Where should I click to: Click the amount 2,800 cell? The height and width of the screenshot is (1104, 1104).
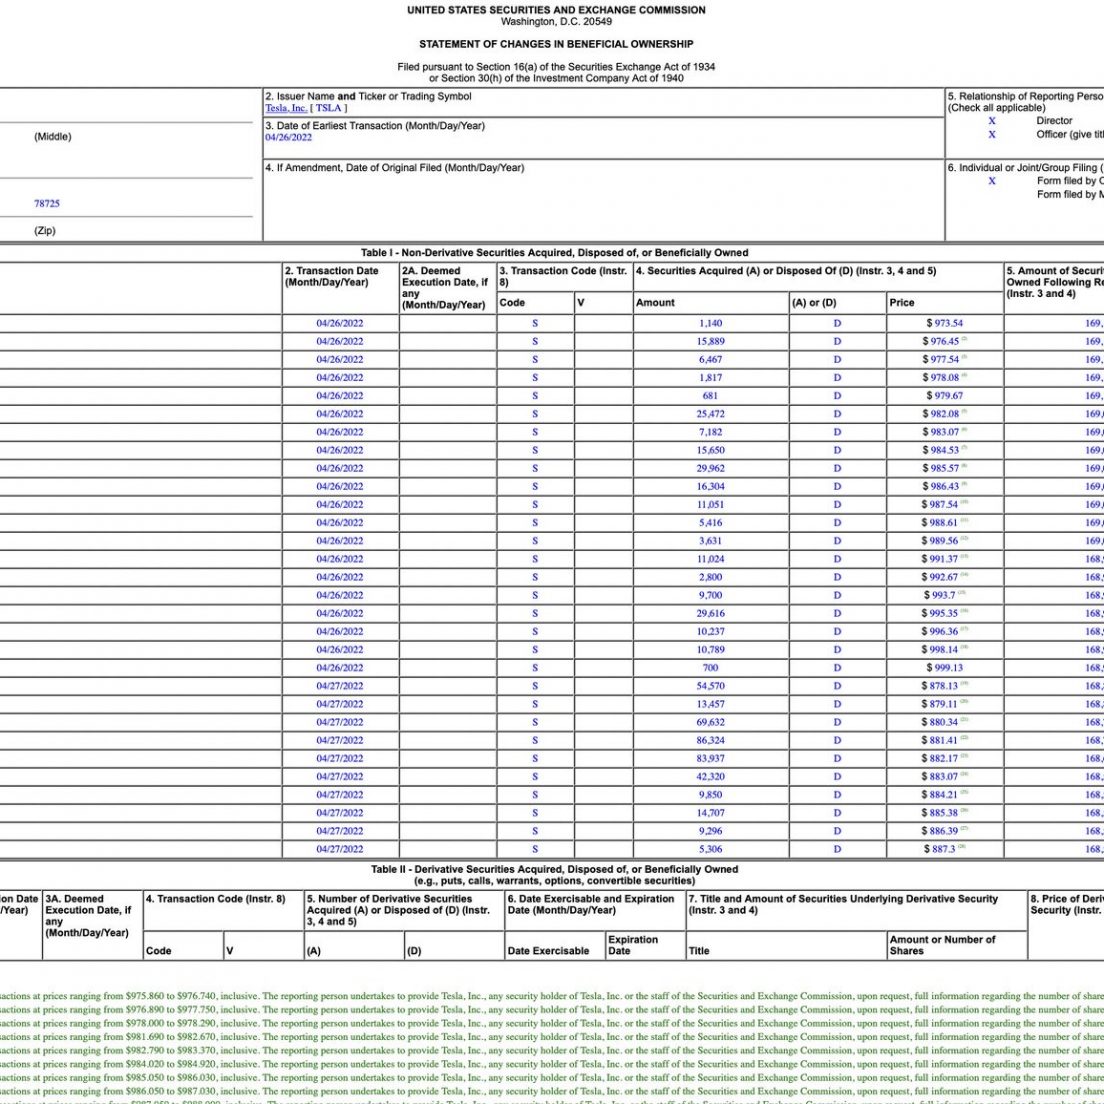[710, 577]
